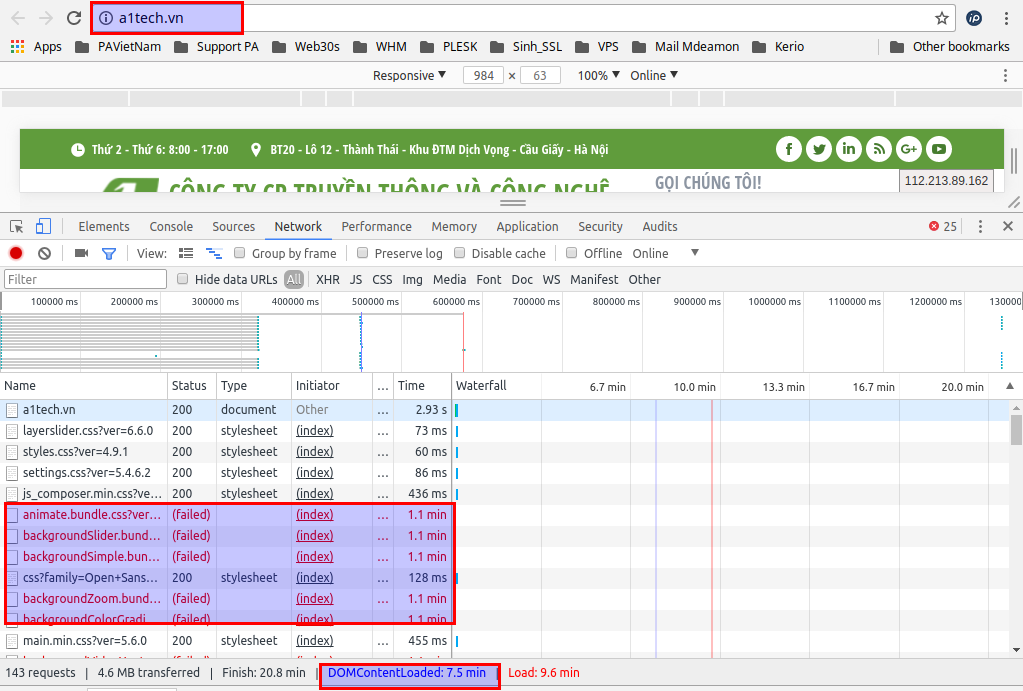The height and width of the screenshot is (691, 1023).
Task: Click the YouTube icon on the webpage
Action: 939,149
